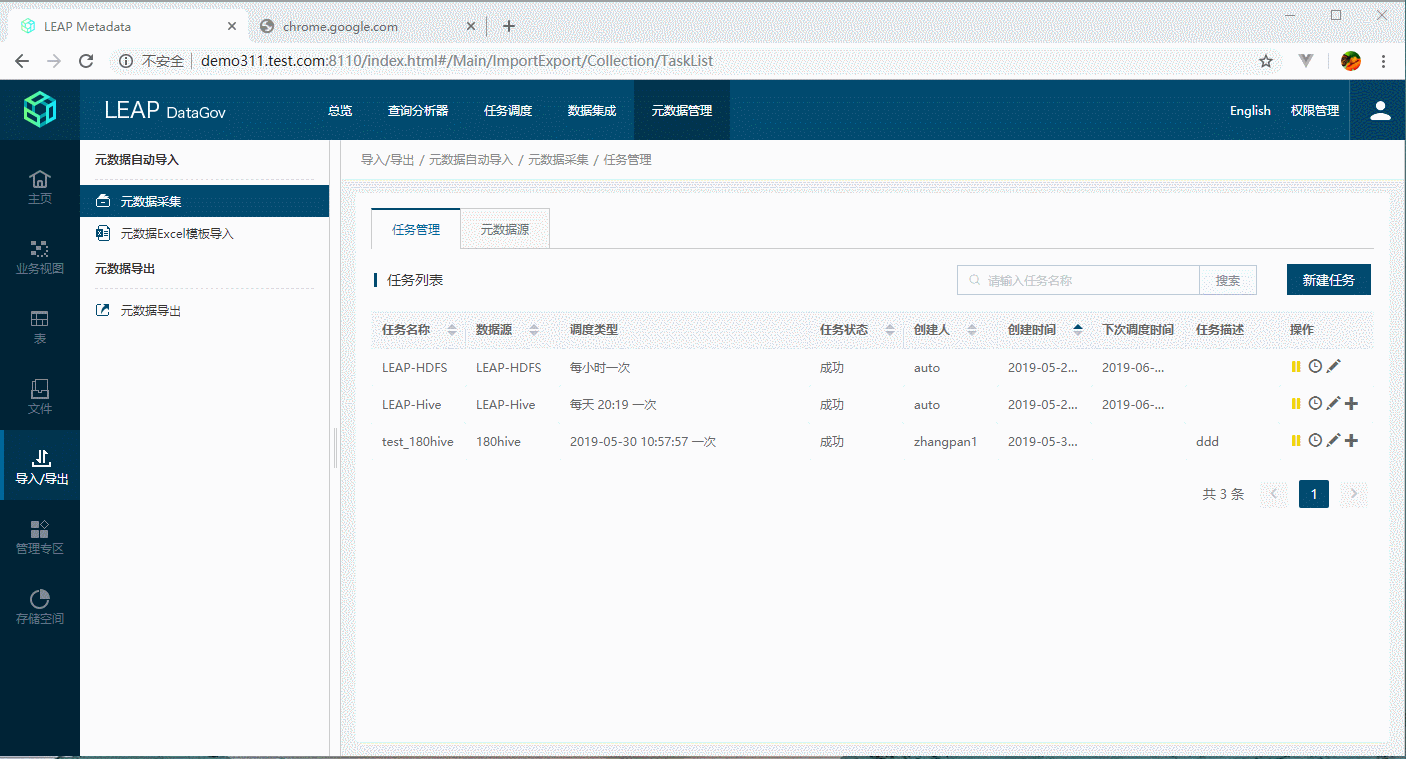Click the zhangpan1 creator cell
This screenshot has width=1406, height=759.
[945, 441]
